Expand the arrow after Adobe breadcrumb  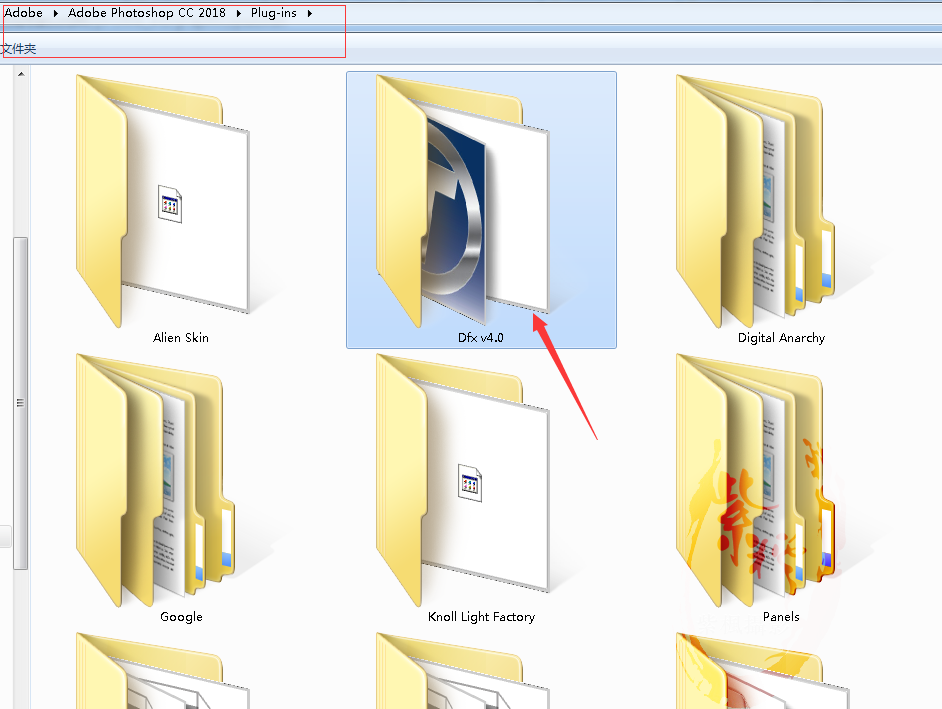tap(55, 13)
